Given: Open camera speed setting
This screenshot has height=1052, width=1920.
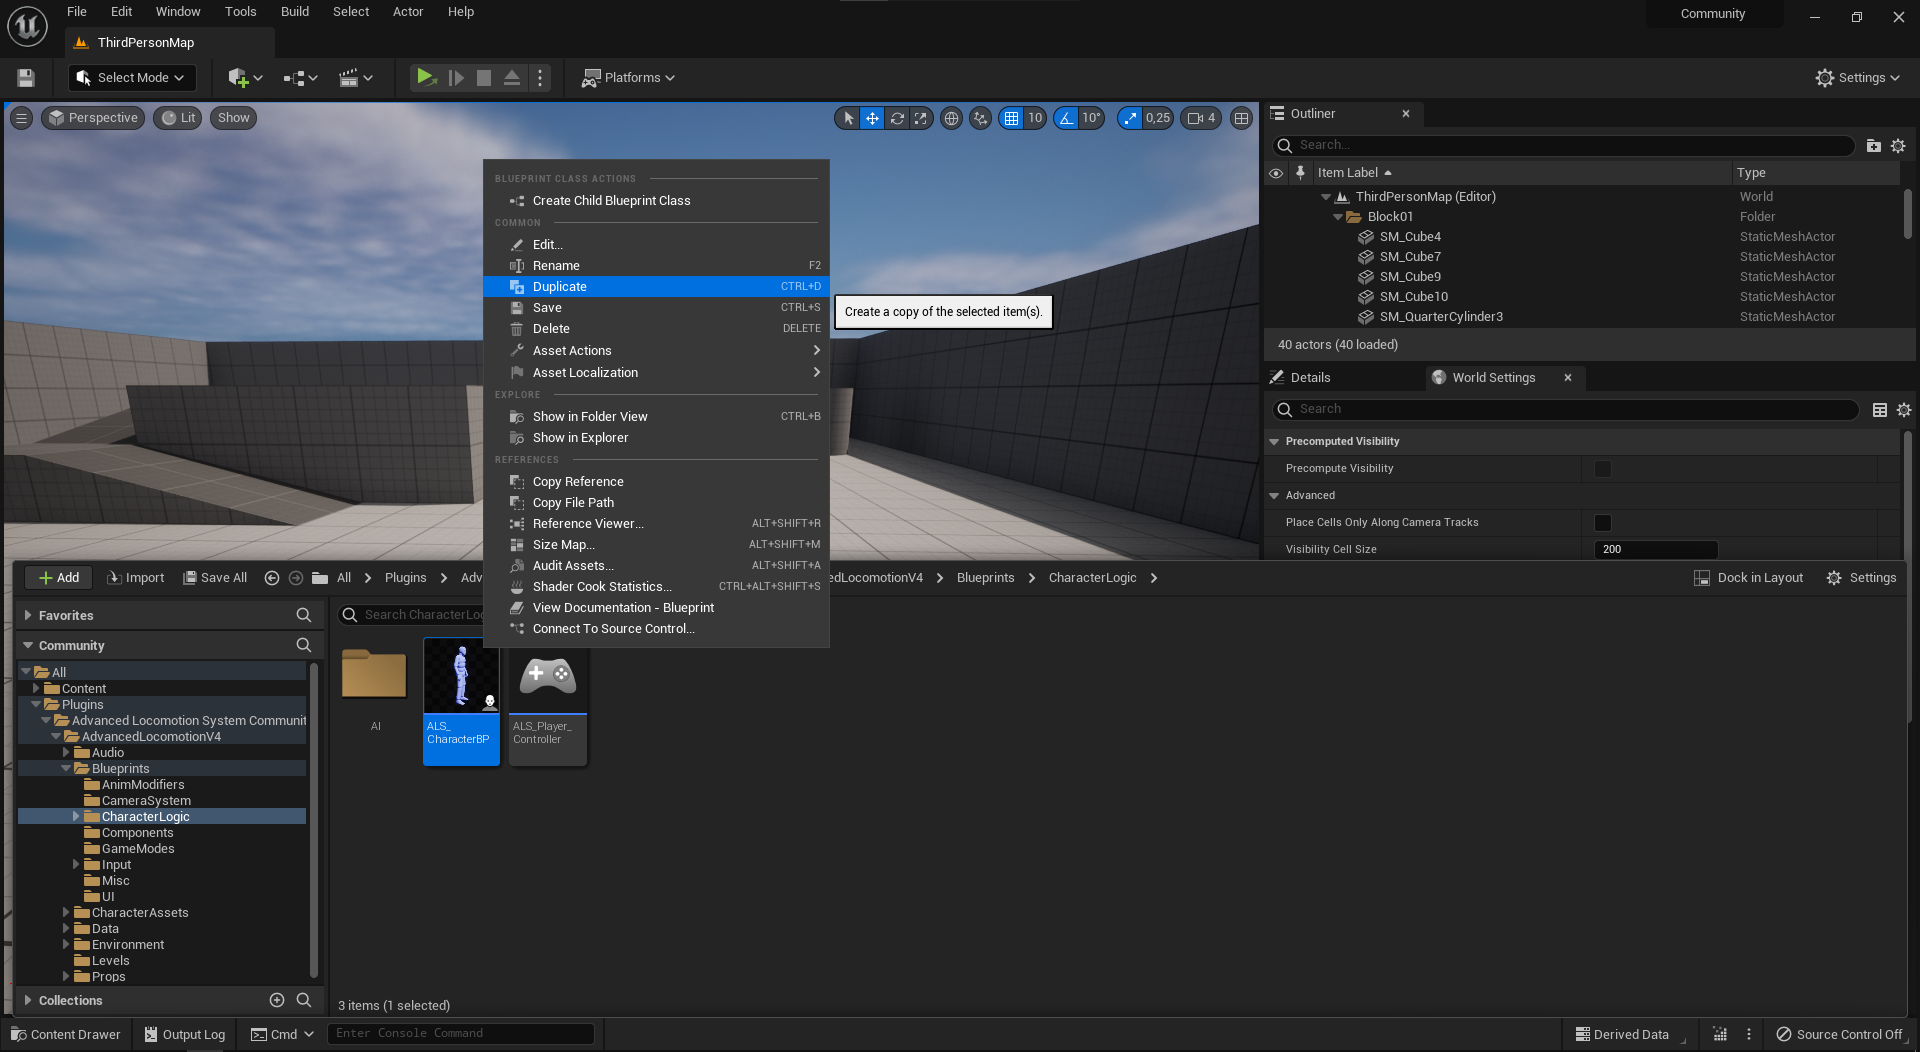Looking at the screenshot, I should (1201, 118).
